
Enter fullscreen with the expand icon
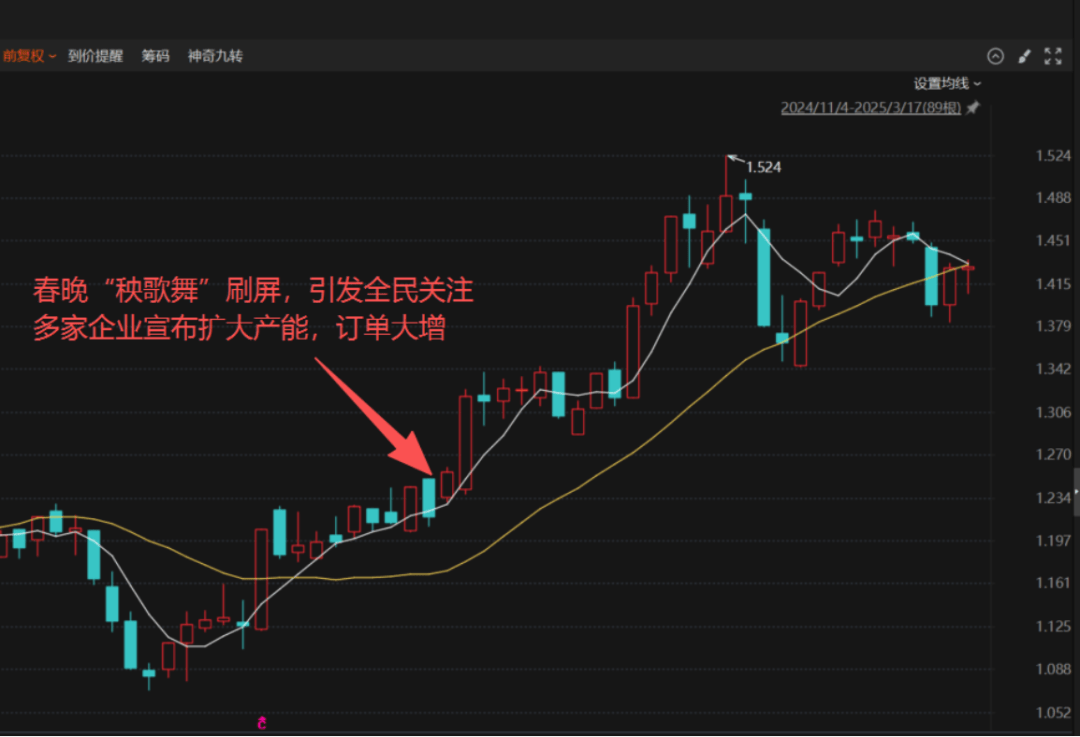pos(1052,56)
